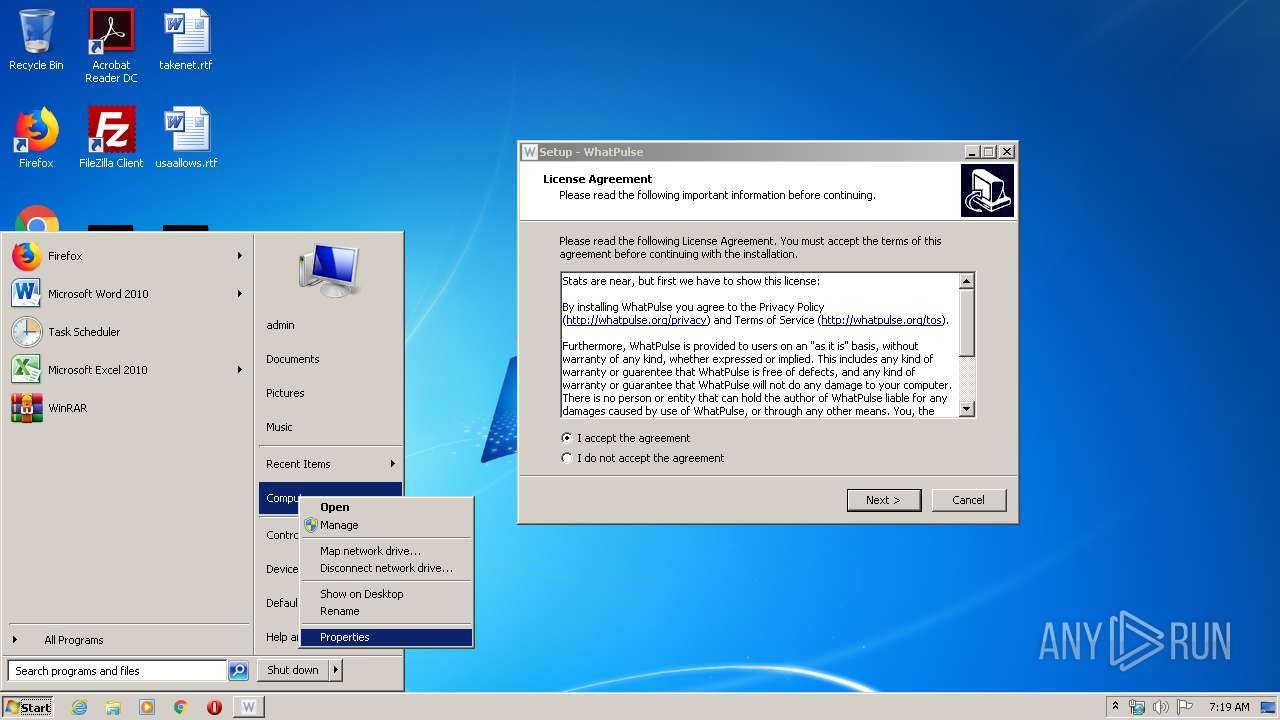The width and height of the screenshot is (1280, 720).
Task: Launch WinRAR from the Start menu
Action: [x=127, y=408]
